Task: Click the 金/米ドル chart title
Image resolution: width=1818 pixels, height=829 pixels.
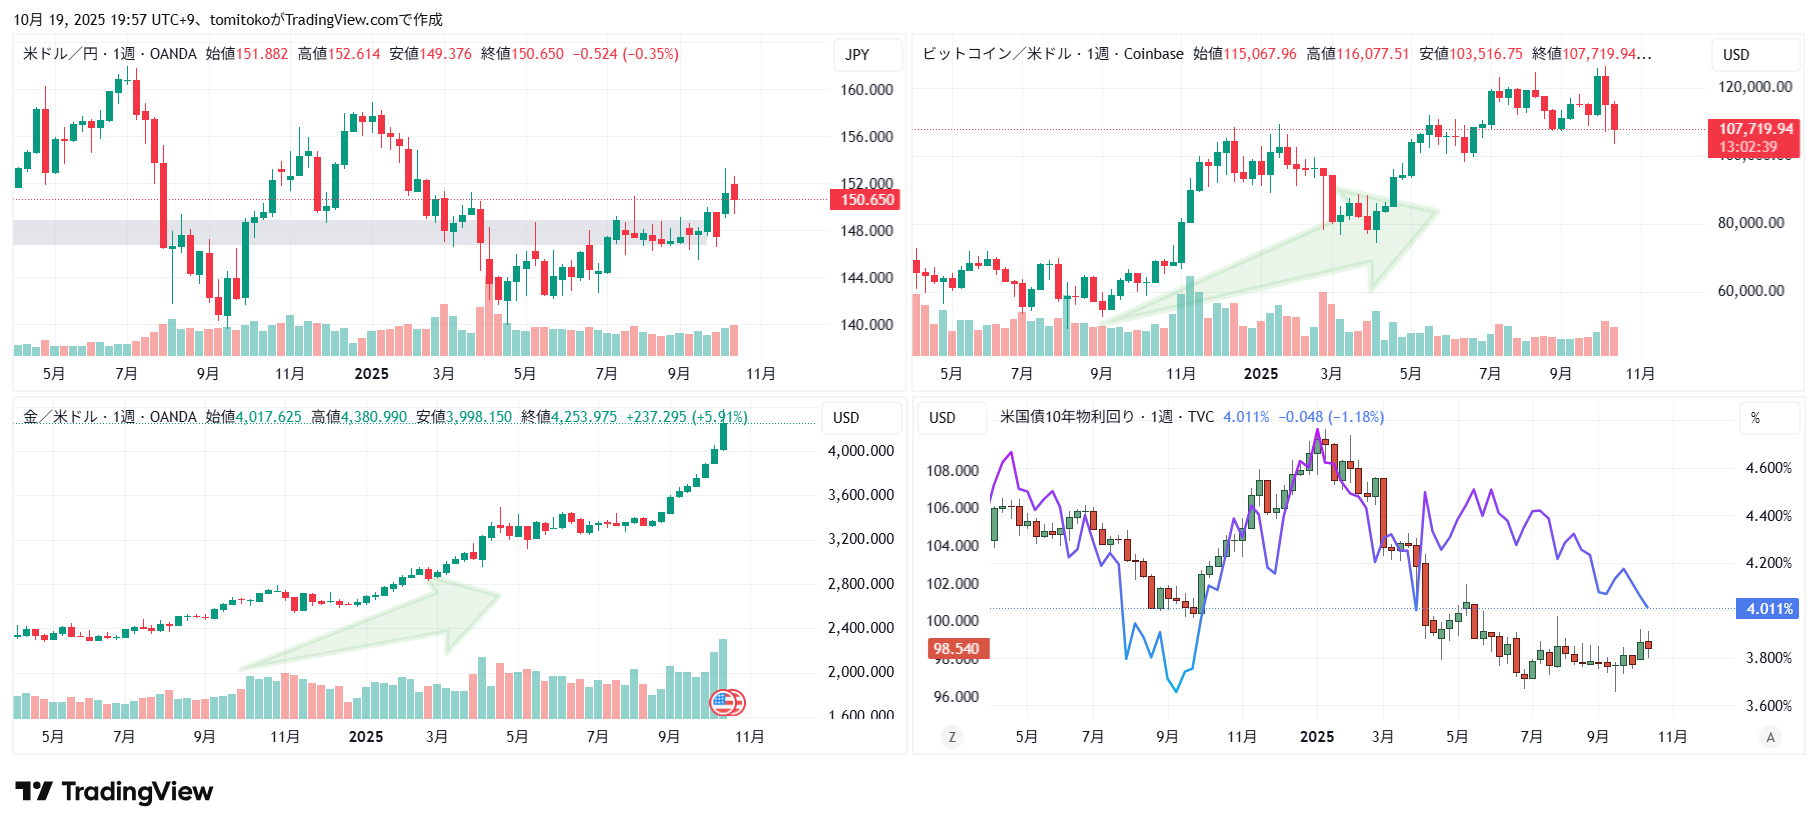Action: 60,417
